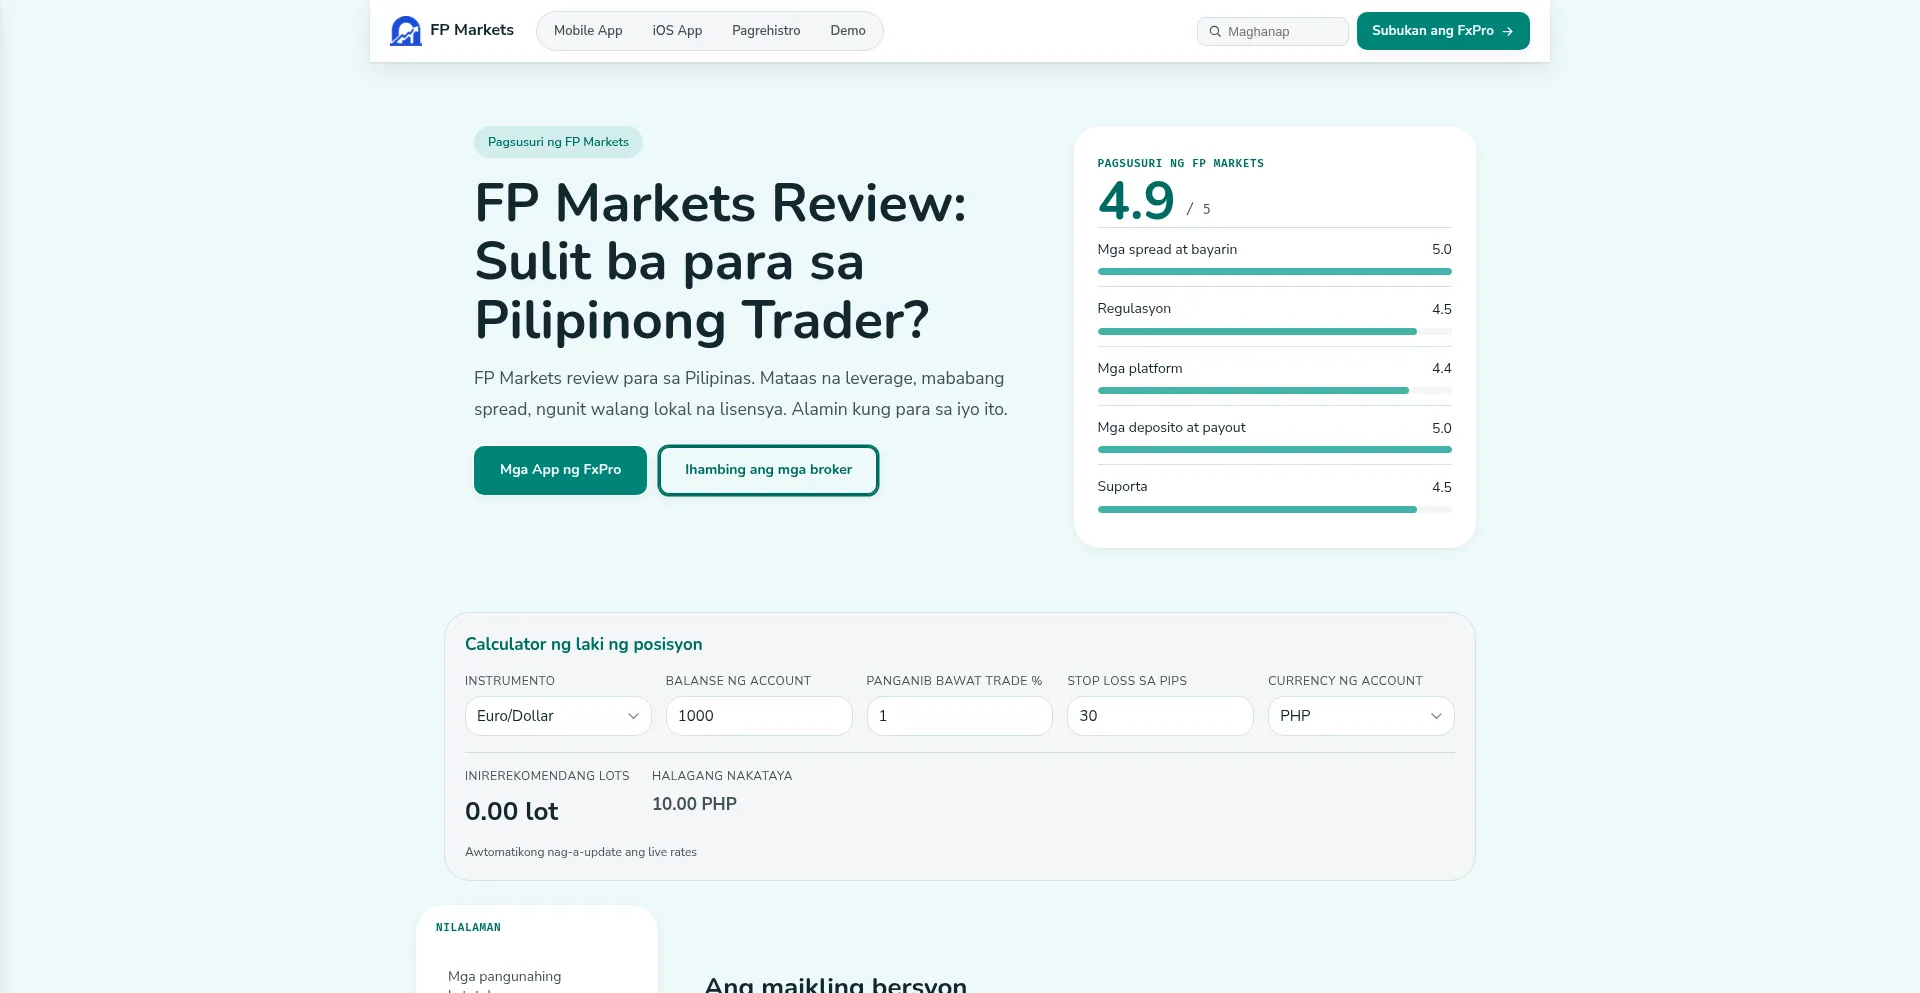Click the Panganib bawat trade % field
The height and width of the screenshot is (993, 1920).
pos(960,716)
